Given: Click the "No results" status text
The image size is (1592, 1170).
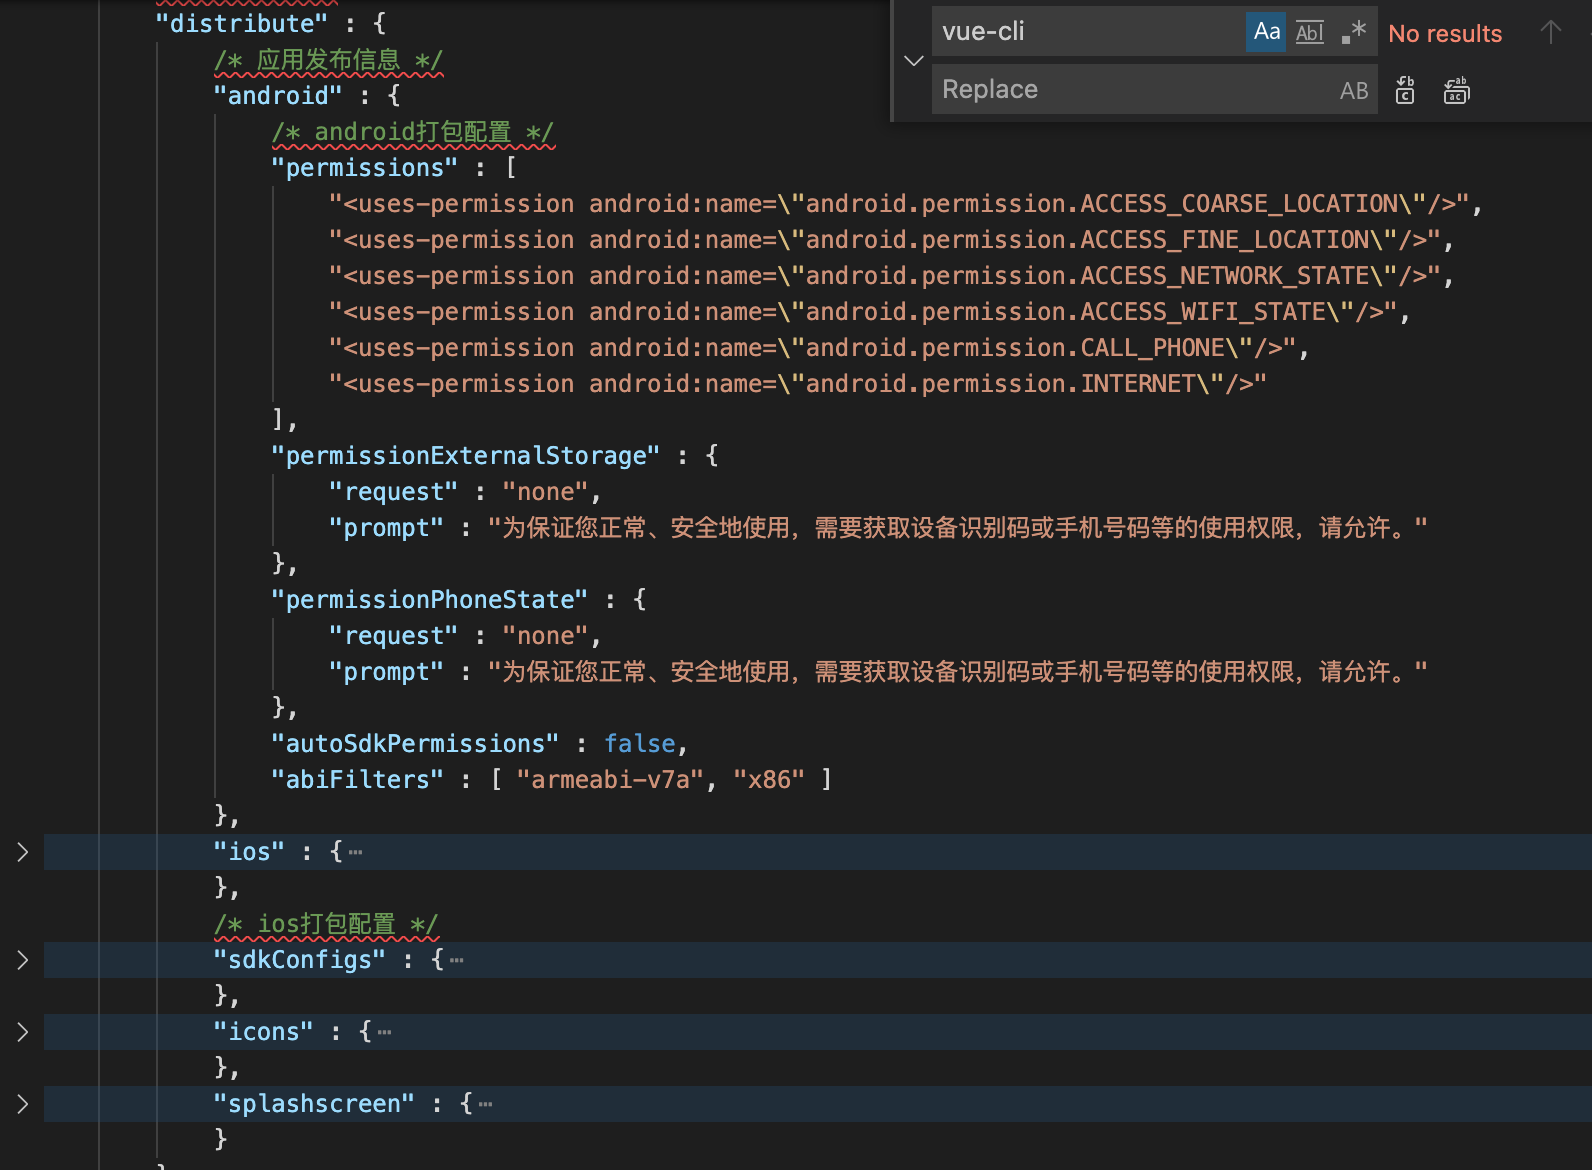Looking at the screenshot, I should point(1444,34).
